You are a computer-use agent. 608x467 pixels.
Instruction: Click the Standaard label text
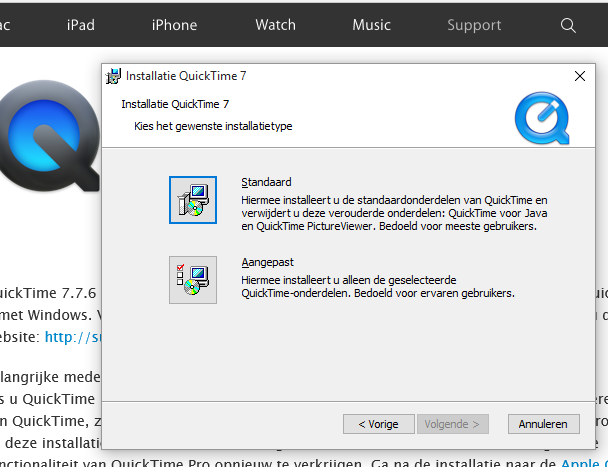tap(266, 182)
